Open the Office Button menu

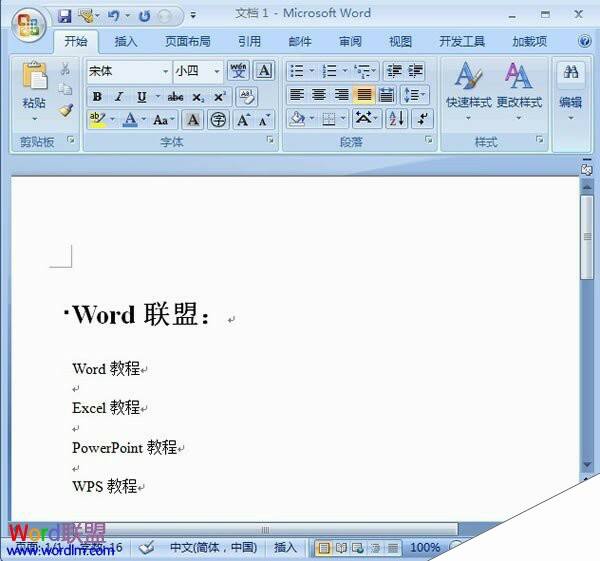[x=29, y=25]
